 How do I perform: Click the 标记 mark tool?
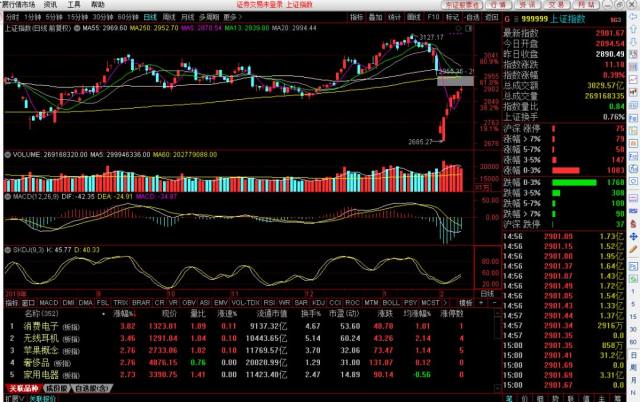click(x=452, y=17)
